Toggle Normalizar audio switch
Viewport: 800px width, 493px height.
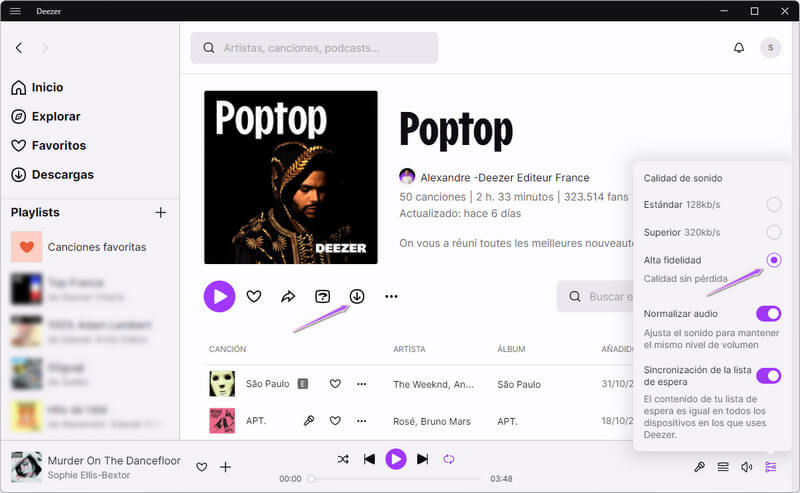[x=768, y=313]
